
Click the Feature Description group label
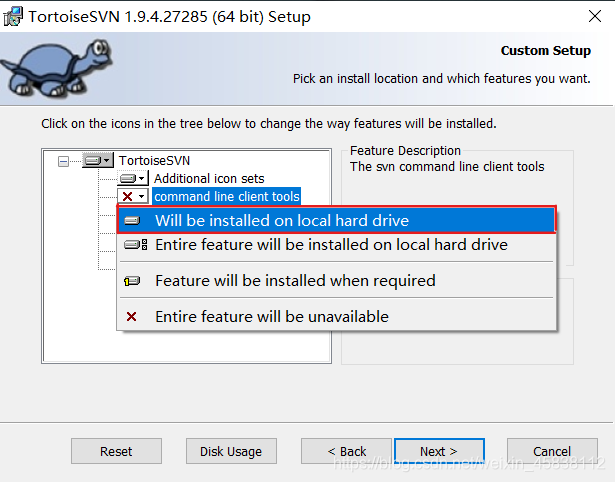coord(405,151)
